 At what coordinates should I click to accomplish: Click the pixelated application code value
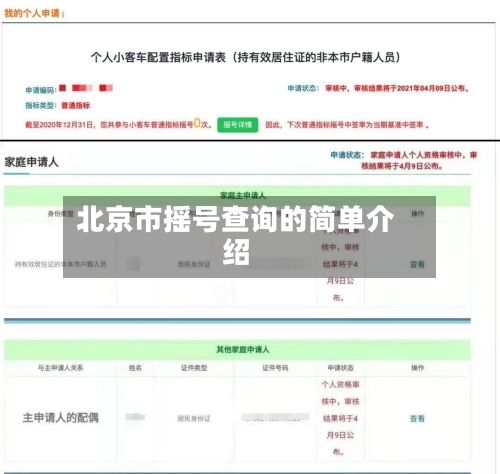tap(86, 88)
